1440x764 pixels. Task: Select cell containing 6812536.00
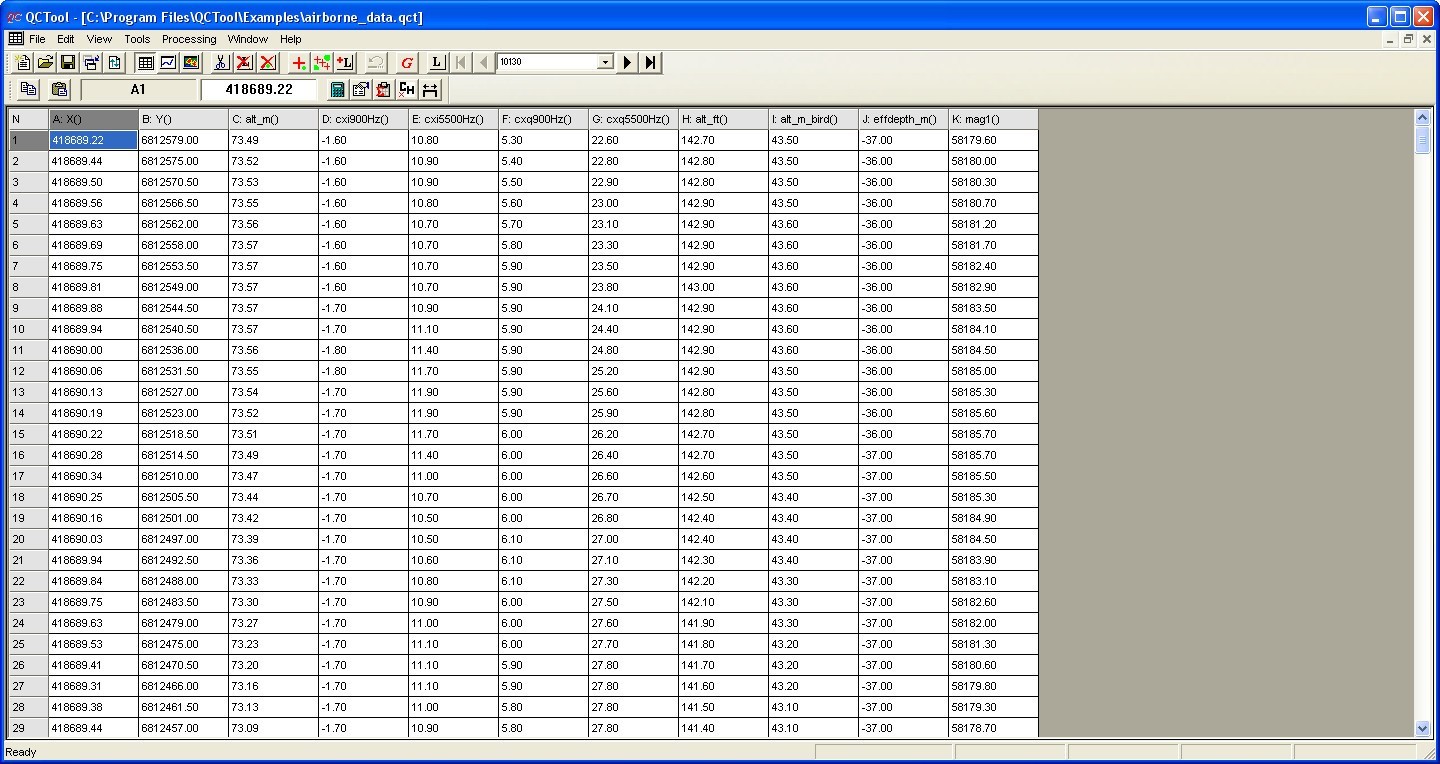183,350
